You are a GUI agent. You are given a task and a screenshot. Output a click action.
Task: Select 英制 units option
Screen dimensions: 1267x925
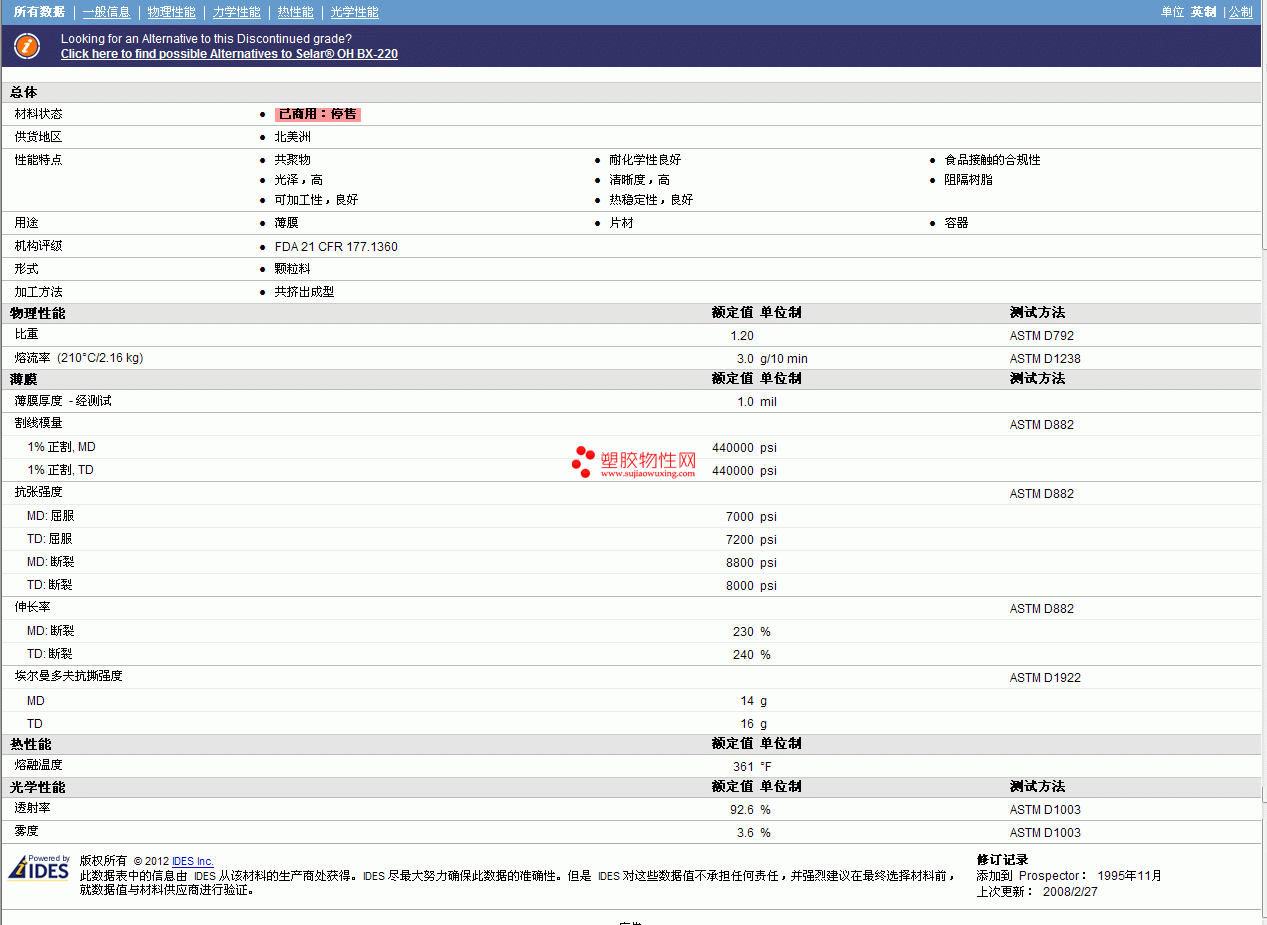coord(1203,12)
